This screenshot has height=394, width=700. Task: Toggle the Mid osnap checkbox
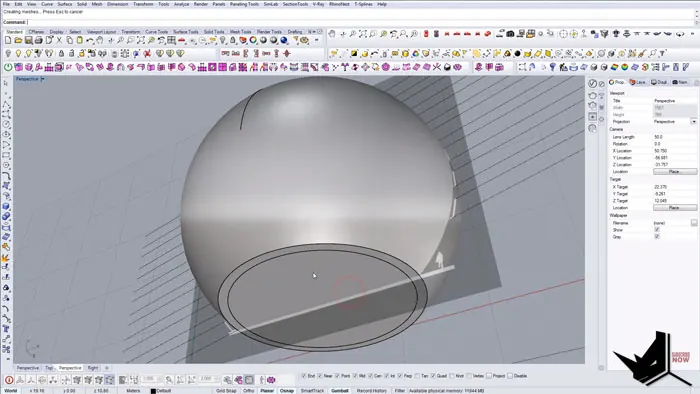(x=355, y=376)
